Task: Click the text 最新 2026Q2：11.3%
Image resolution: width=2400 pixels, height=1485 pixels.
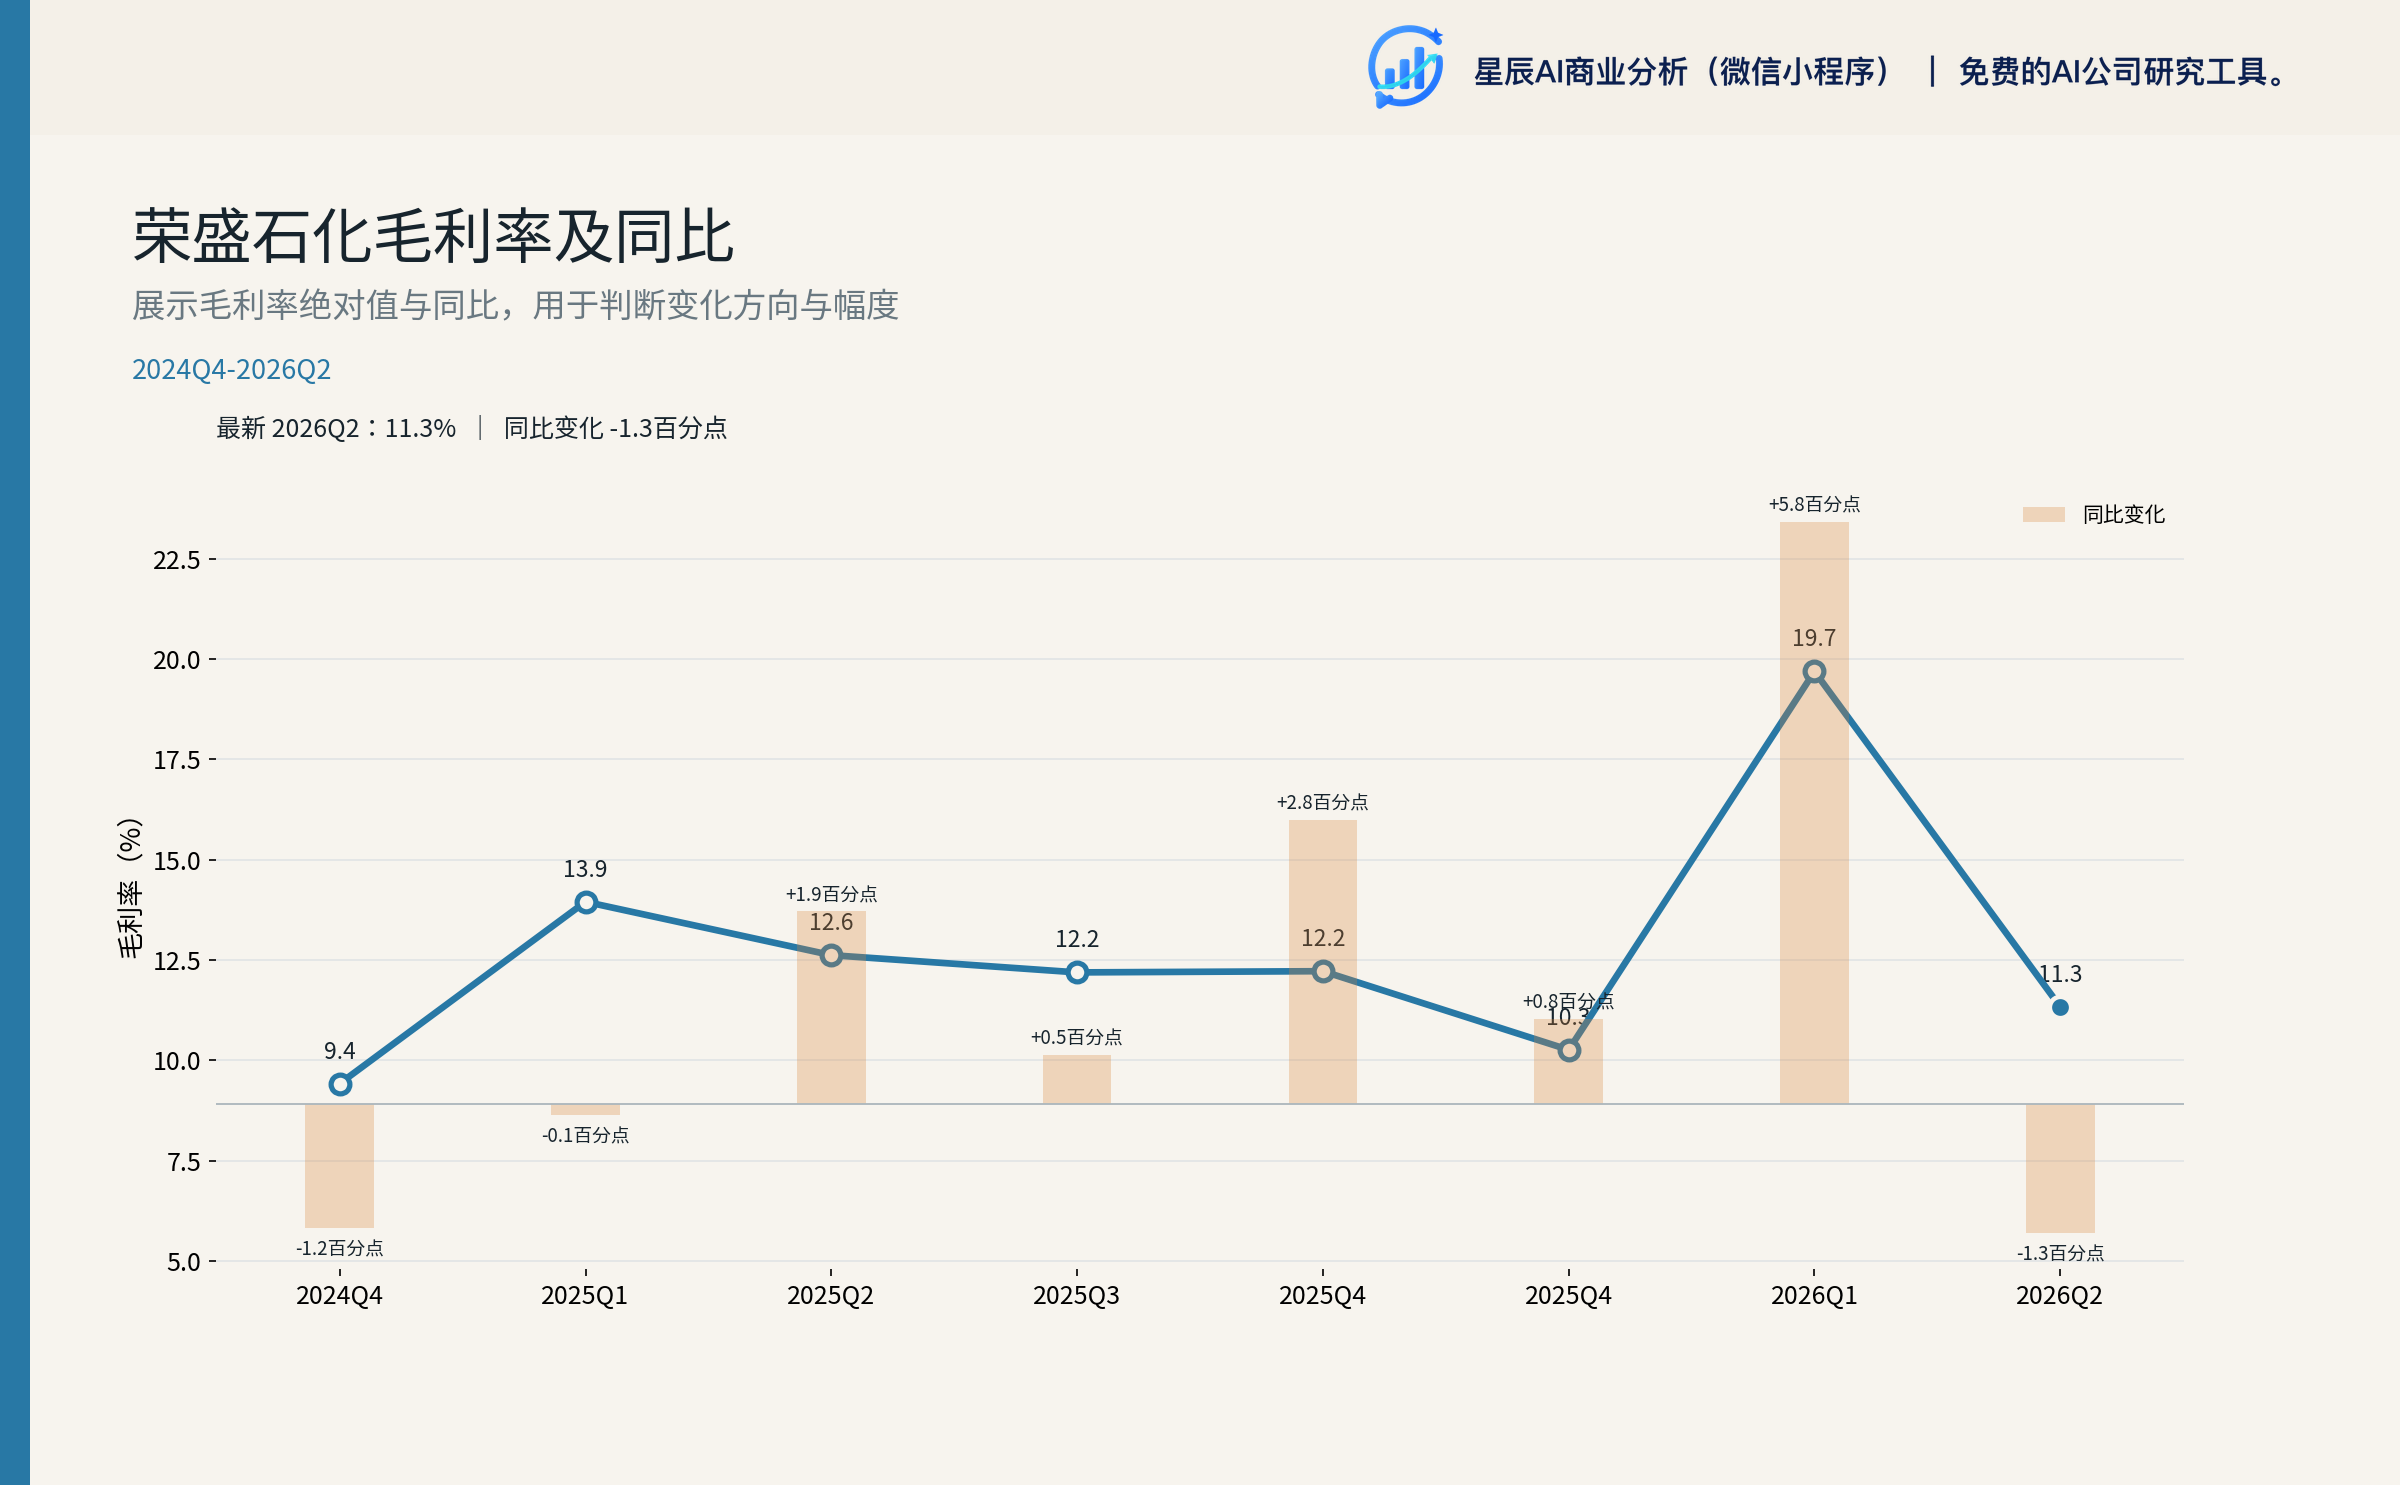Action: [x=336, y=428]
